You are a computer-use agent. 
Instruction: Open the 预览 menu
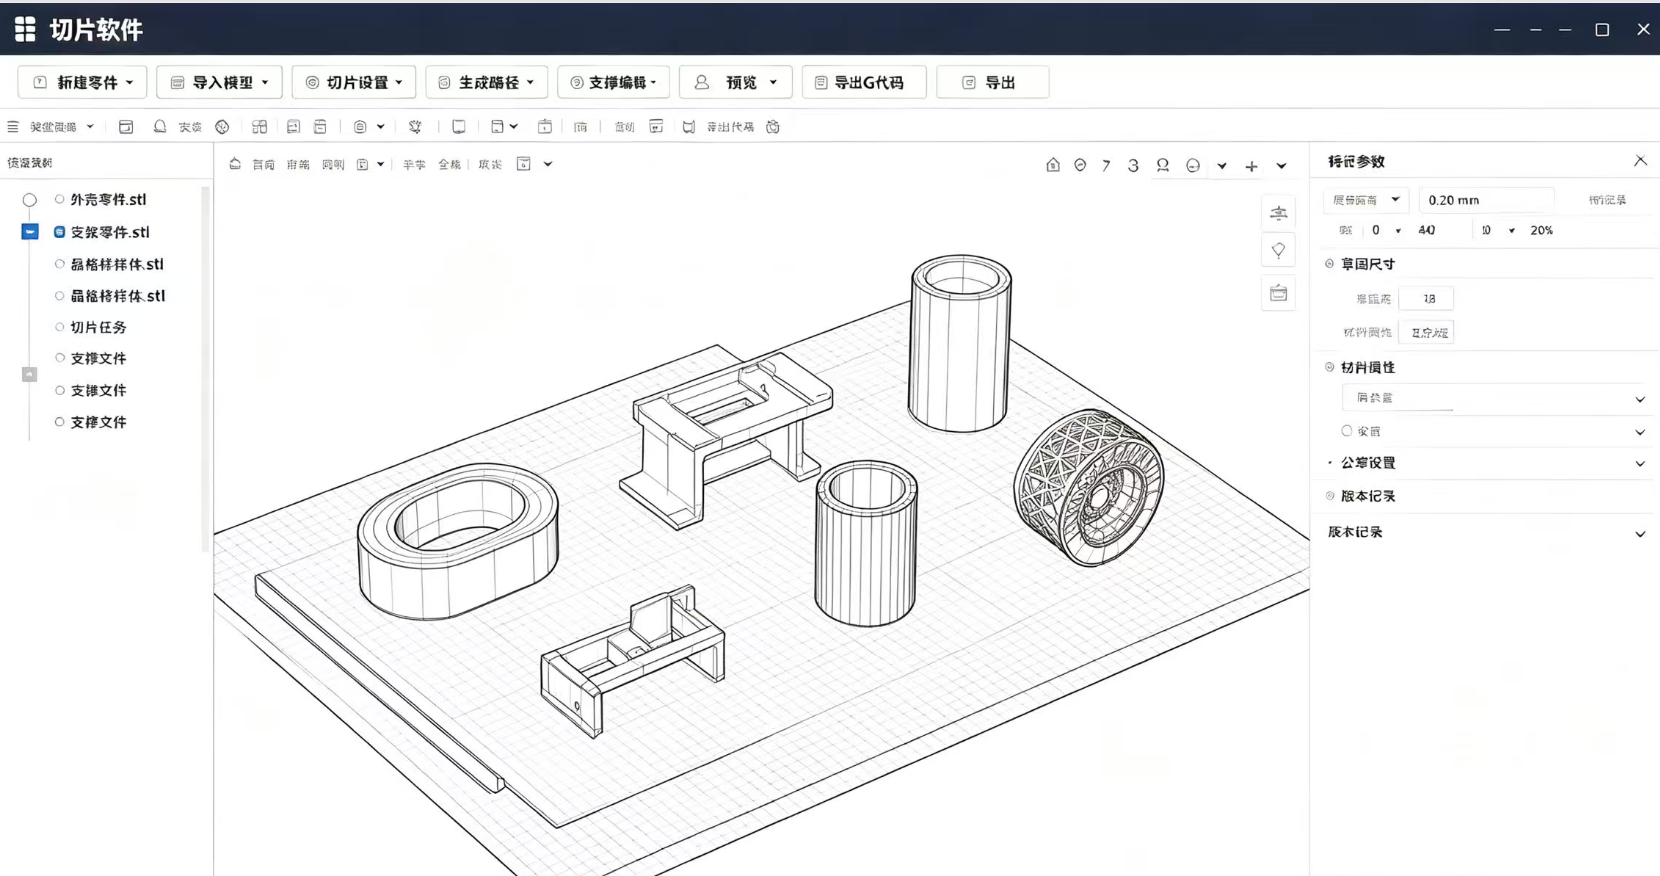click(x=736, y=82)
